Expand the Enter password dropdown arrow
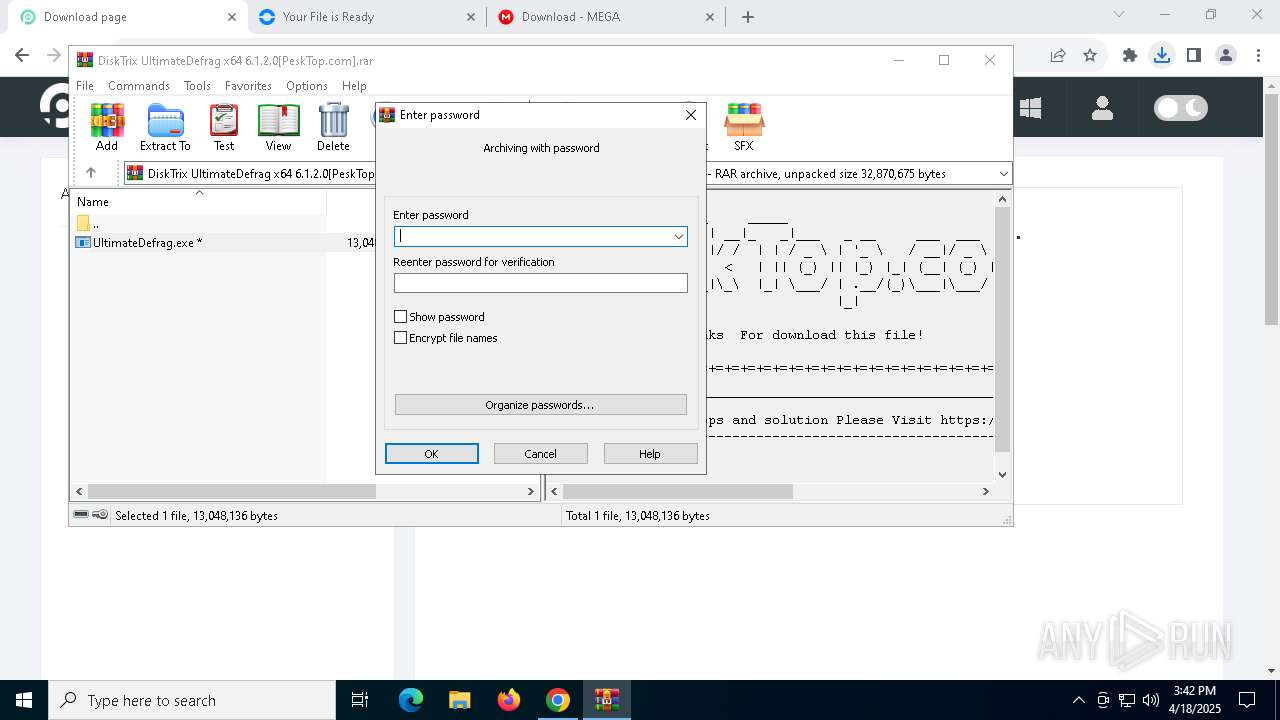The width and height of the screenshot is (1280, 720). click(x=678, y=237)
